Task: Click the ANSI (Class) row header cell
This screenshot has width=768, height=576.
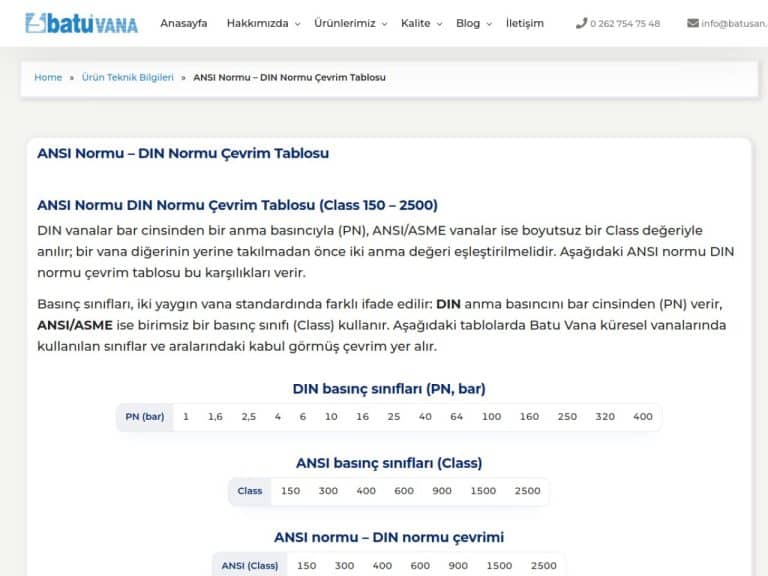Action: click(250, 565)
